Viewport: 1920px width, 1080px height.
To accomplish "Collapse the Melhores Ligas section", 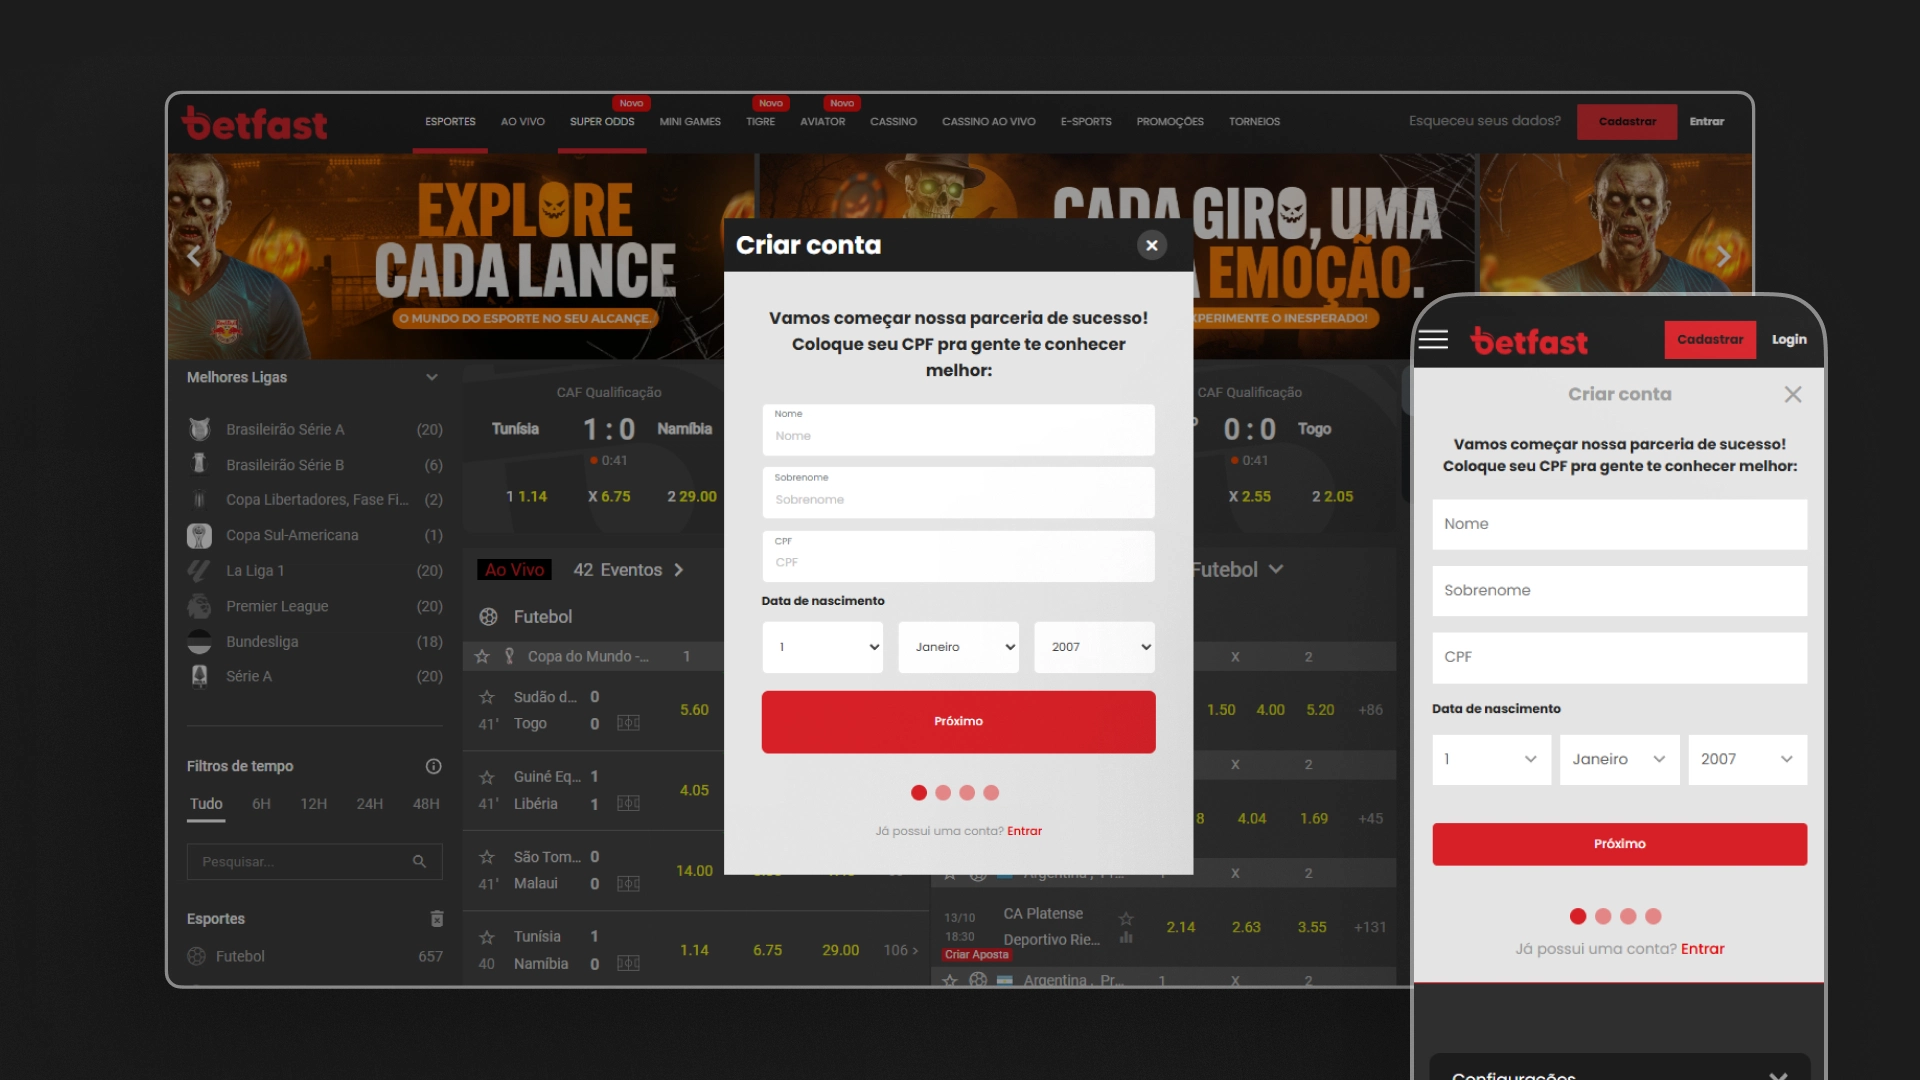I will pos(432,377).
